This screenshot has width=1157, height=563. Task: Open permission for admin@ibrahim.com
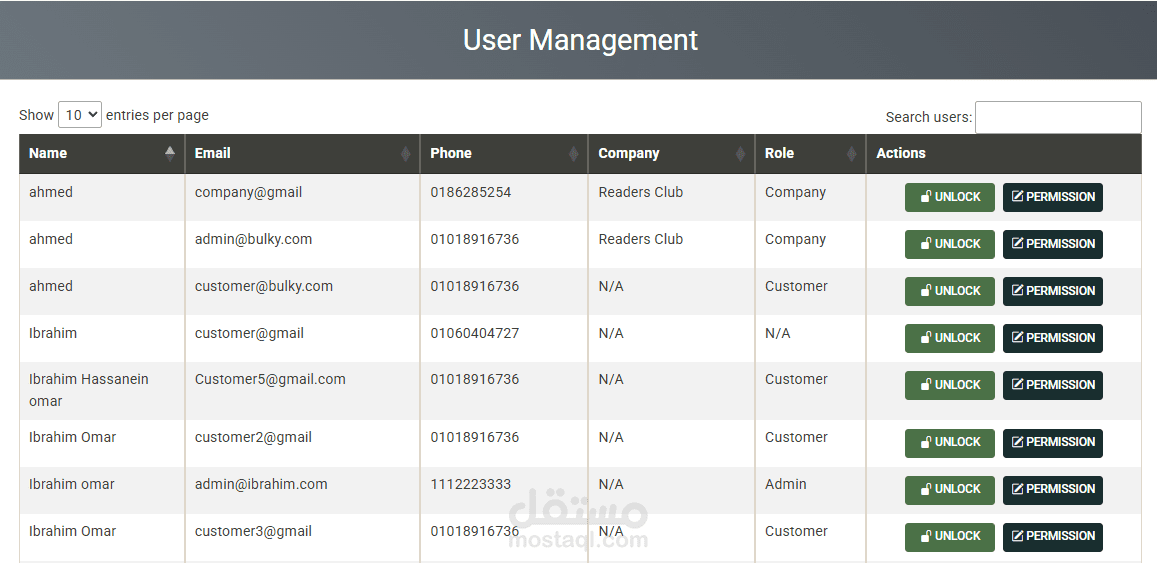coord(1052,490)
